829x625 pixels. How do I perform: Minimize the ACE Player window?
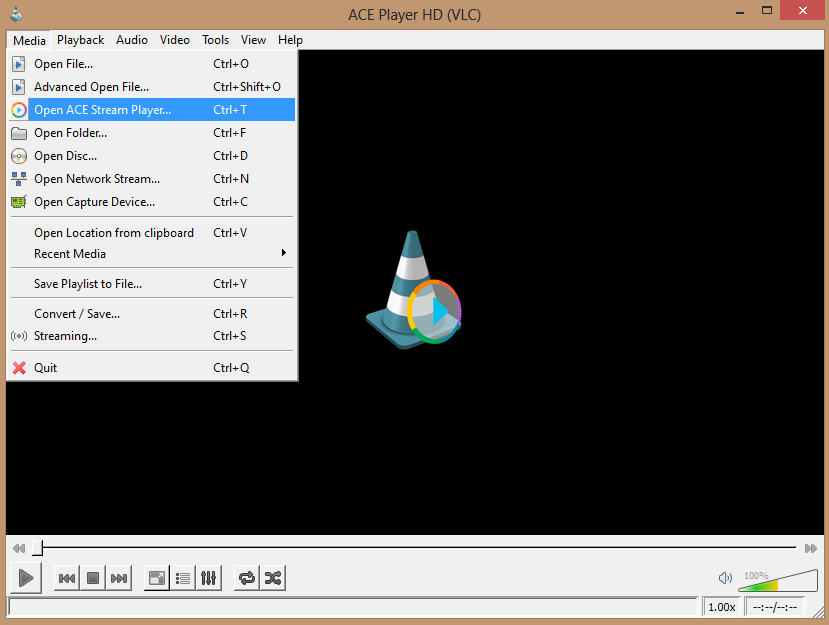740,12
